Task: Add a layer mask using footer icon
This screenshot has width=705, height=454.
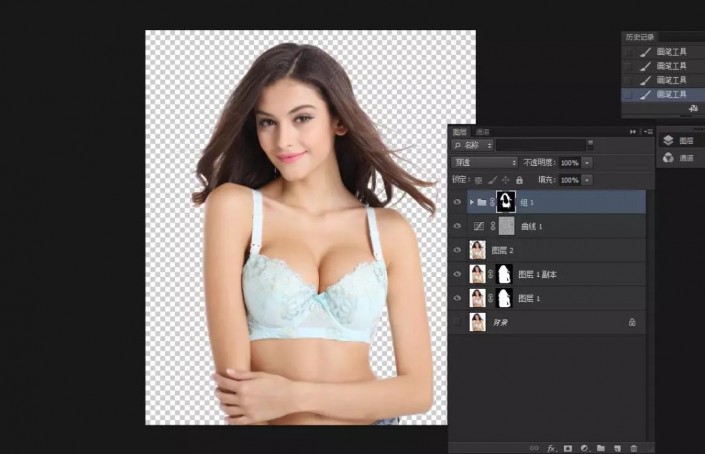Action: click(x=568, y=448)
